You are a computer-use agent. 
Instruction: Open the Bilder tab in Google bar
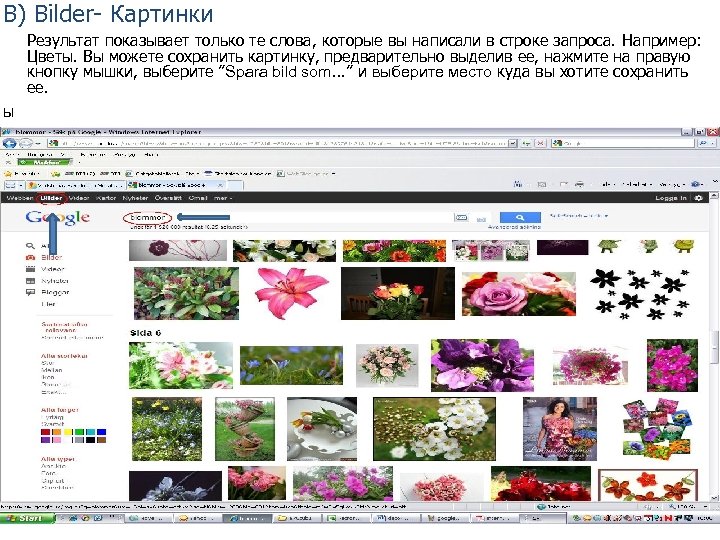point(51,198)
